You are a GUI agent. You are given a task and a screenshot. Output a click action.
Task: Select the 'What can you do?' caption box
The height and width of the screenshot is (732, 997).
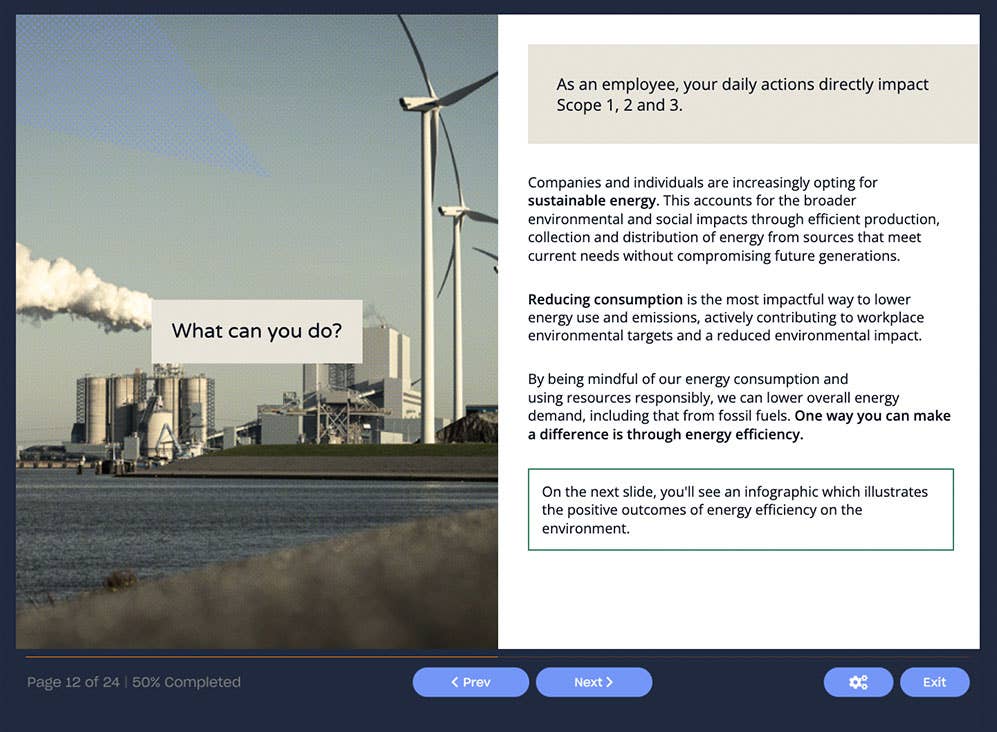click(x=257, y=330)
